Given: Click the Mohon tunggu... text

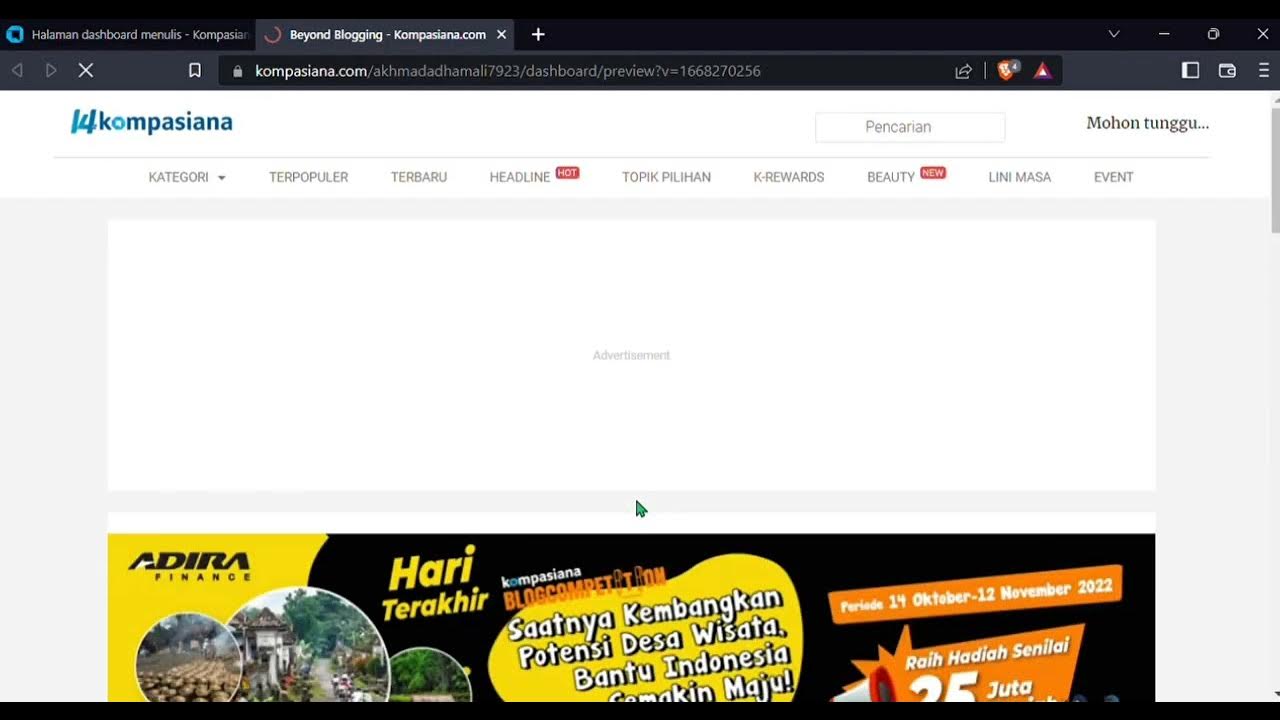Looking at the screenshot, I should point(1148,123).
